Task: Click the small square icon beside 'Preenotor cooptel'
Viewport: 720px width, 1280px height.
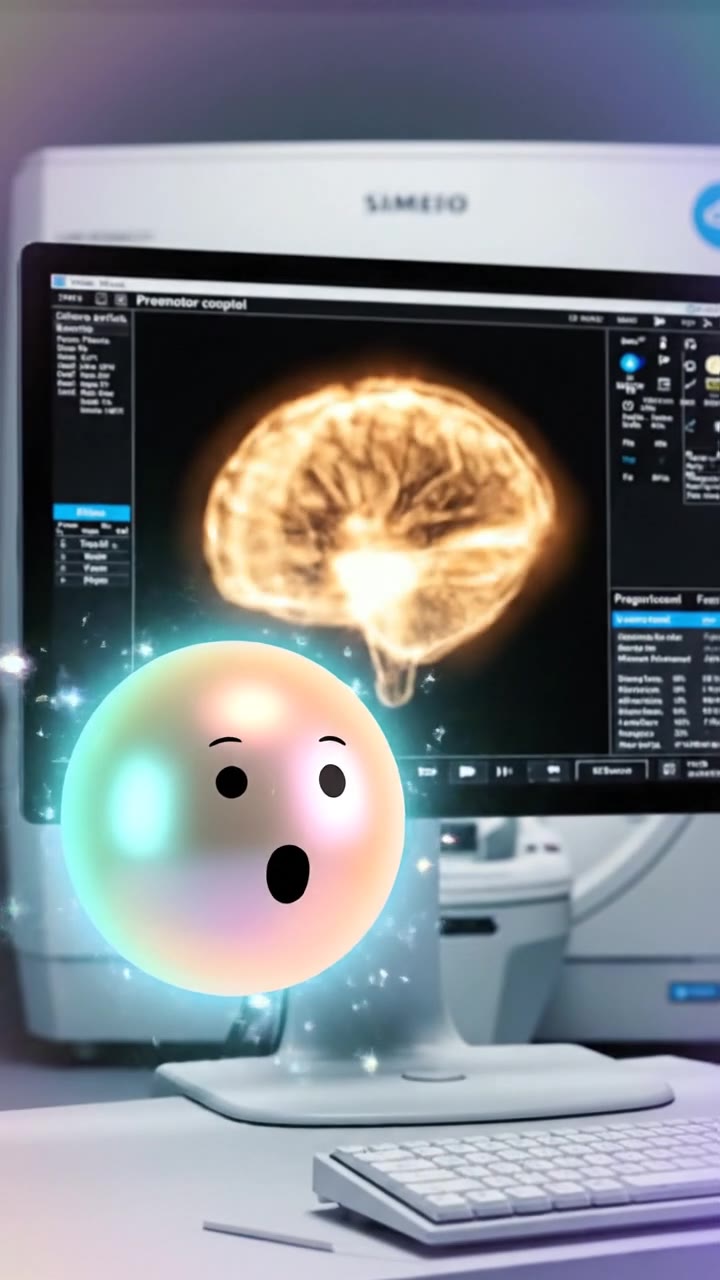Action: [x=121, y=299]
